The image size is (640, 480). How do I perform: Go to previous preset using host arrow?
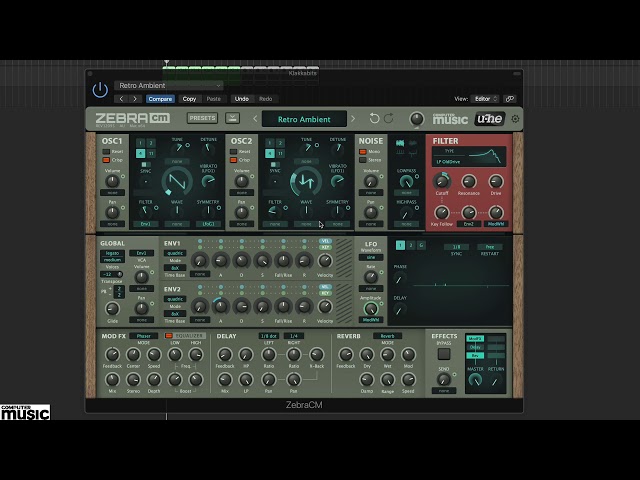click(x=121, y=99)
